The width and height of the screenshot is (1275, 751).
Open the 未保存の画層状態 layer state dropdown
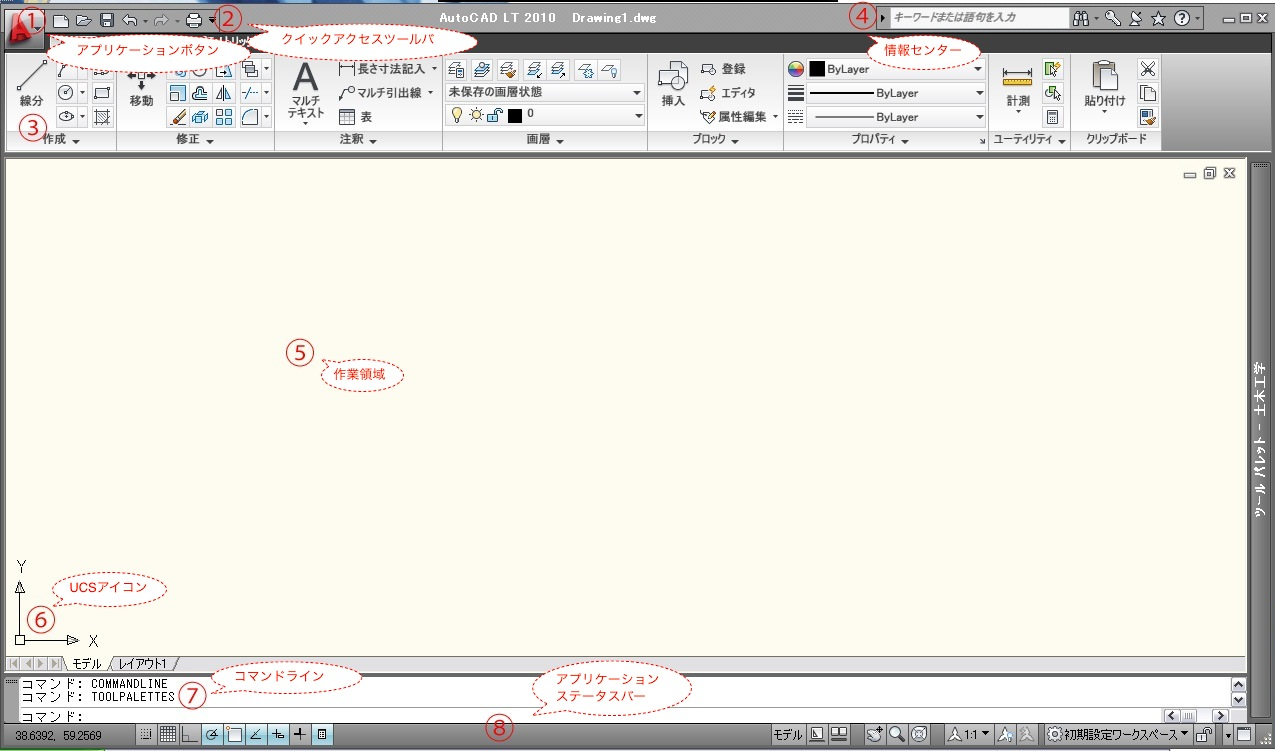[545, 92]
